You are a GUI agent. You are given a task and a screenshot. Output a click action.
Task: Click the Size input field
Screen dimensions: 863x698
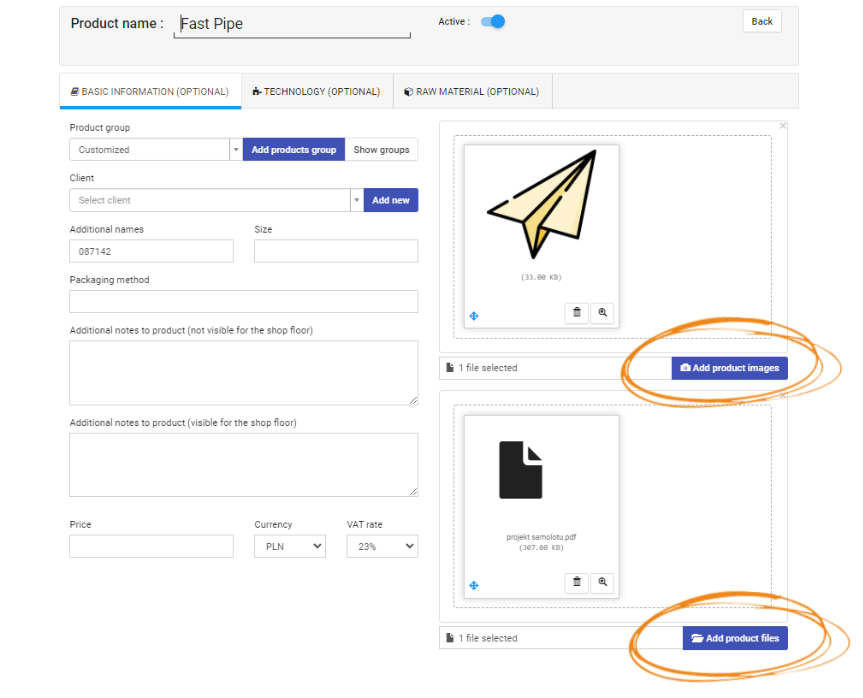coord(336,251)
